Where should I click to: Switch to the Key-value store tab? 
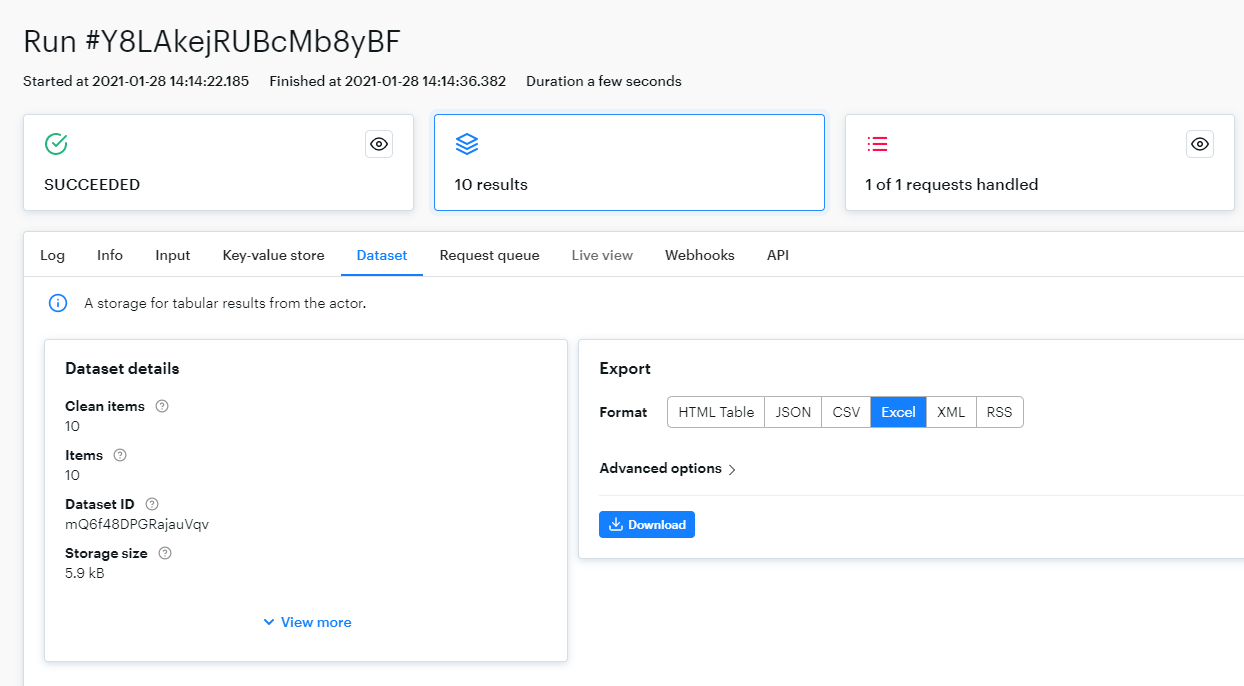point(274,255)
